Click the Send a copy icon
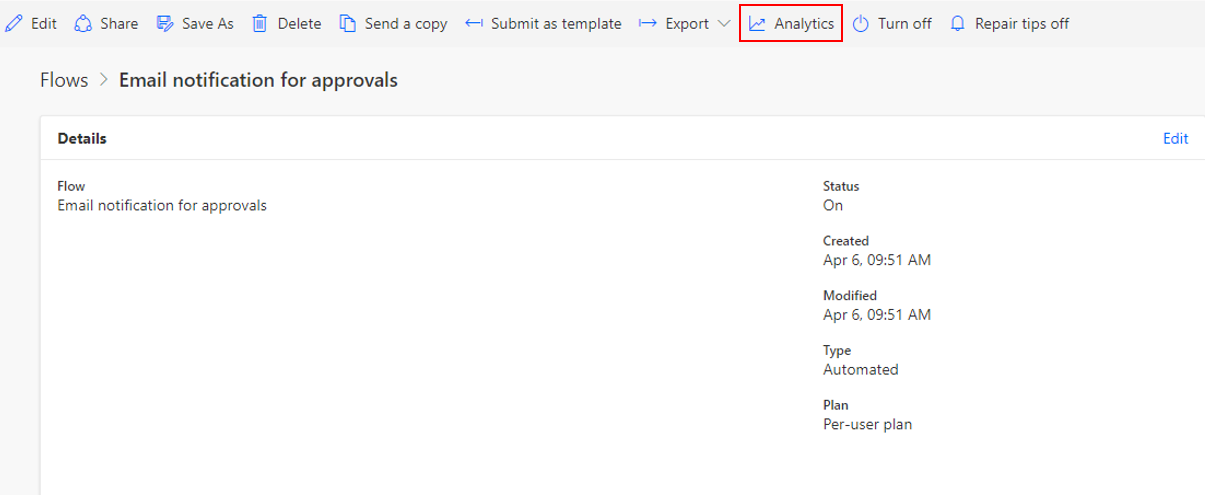1205x495 pixels. point(348,23)
